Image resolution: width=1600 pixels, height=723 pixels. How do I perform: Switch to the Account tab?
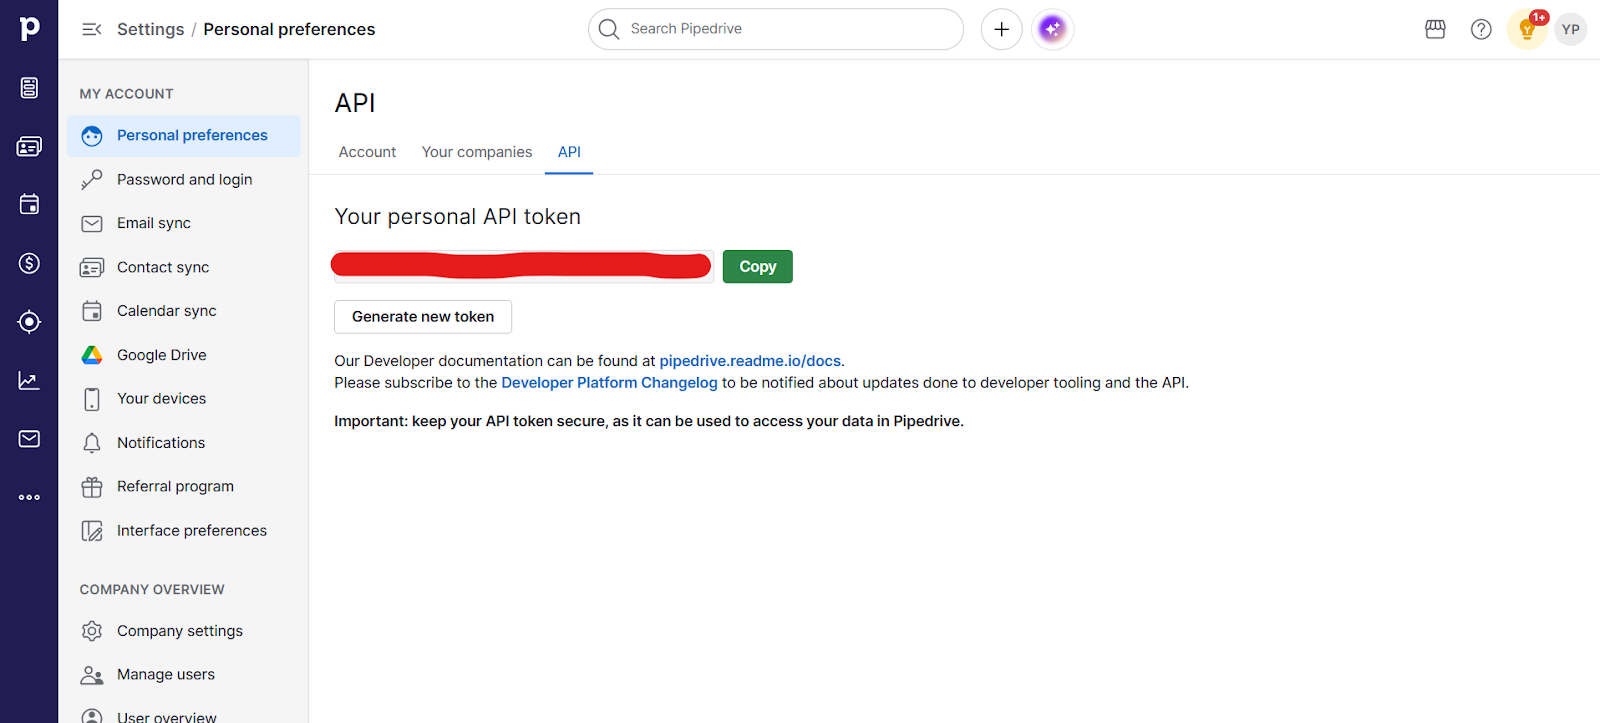coord(367,152)
